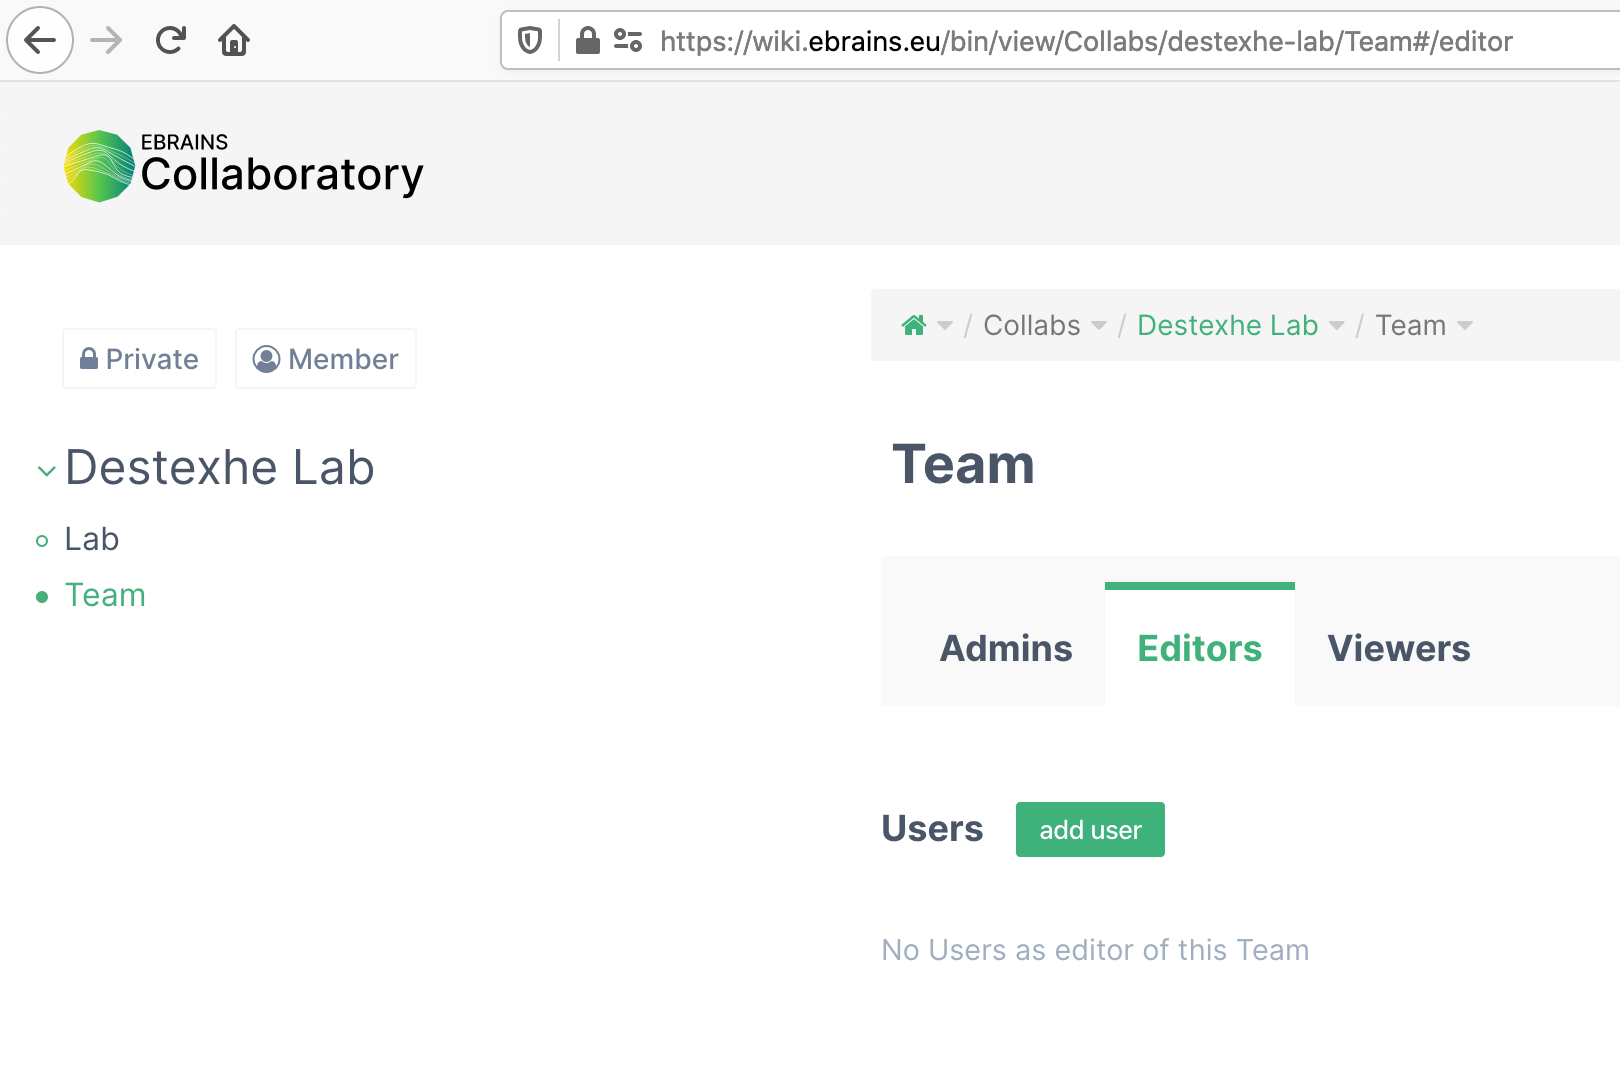The height and width of the screenshot is (1066, 1620).
Task: Reload the page with the refresh icon
Action: point(170,41)
